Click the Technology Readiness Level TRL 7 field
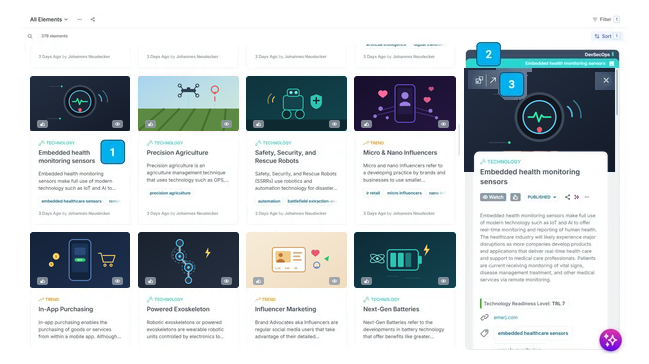649x364 pixels. (524, 304)
